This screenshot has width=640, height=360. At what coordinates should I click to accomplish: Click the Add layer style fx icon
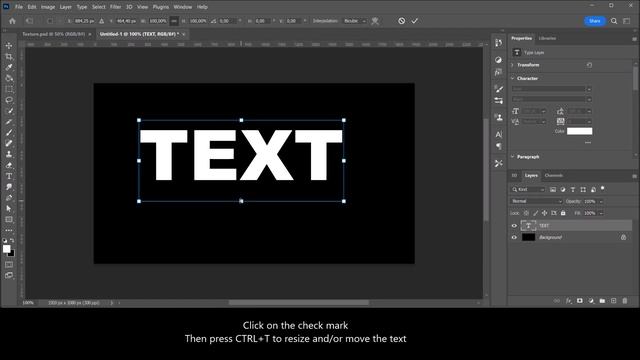tap(569, 301)
